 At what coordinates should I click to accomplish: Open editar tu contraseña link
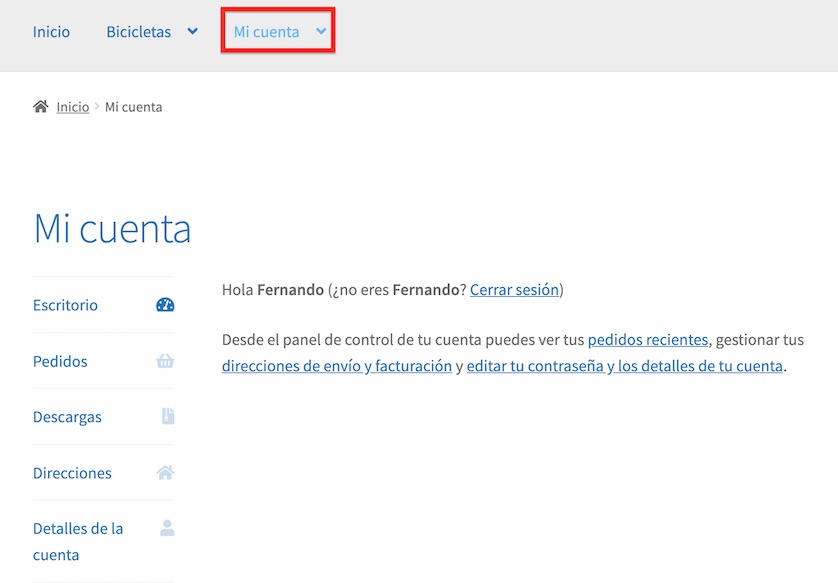coord(624,366)
